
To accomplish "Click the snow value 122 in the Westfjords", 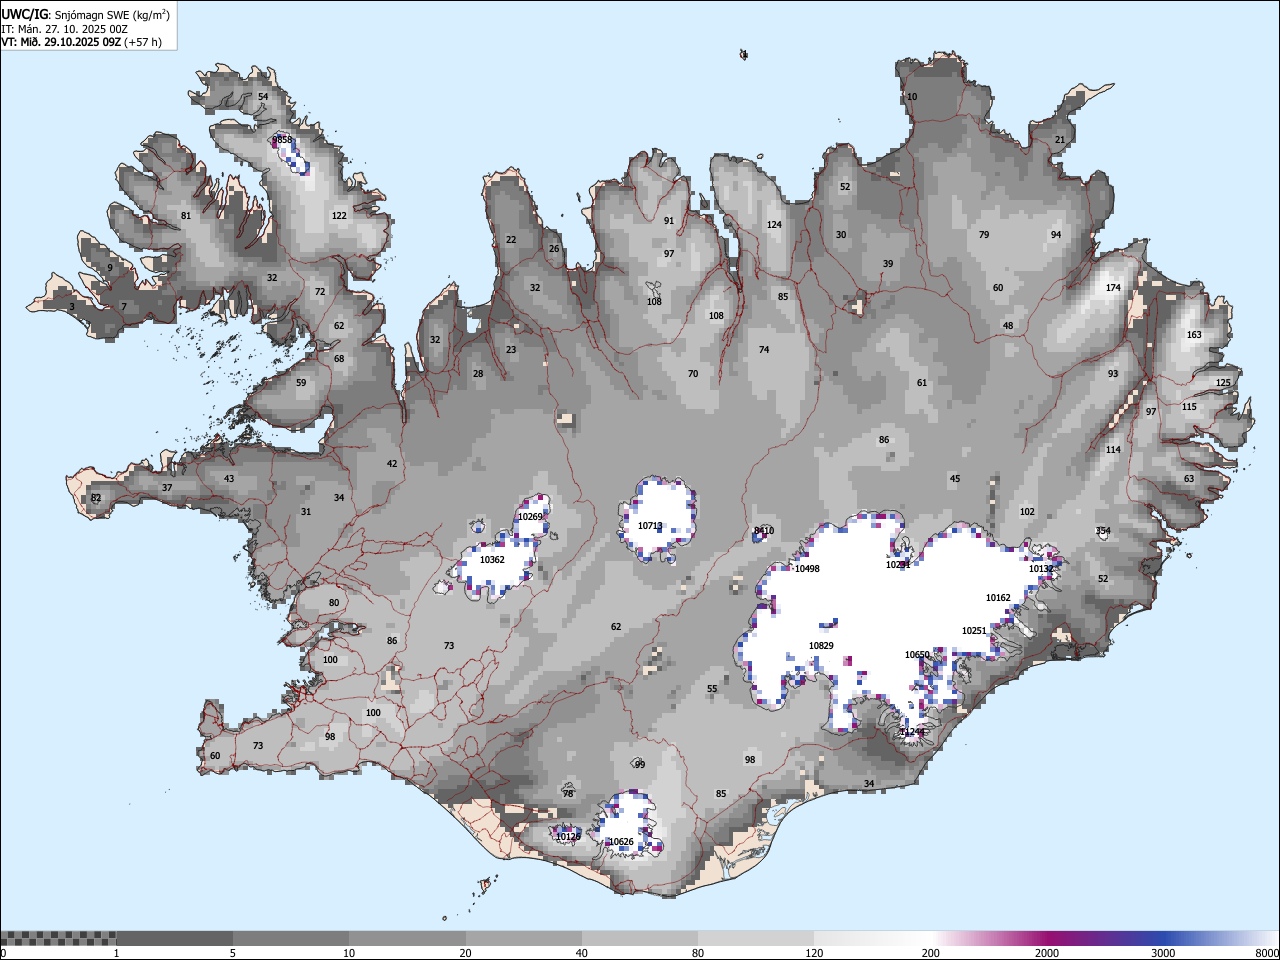I will (339, 216).
